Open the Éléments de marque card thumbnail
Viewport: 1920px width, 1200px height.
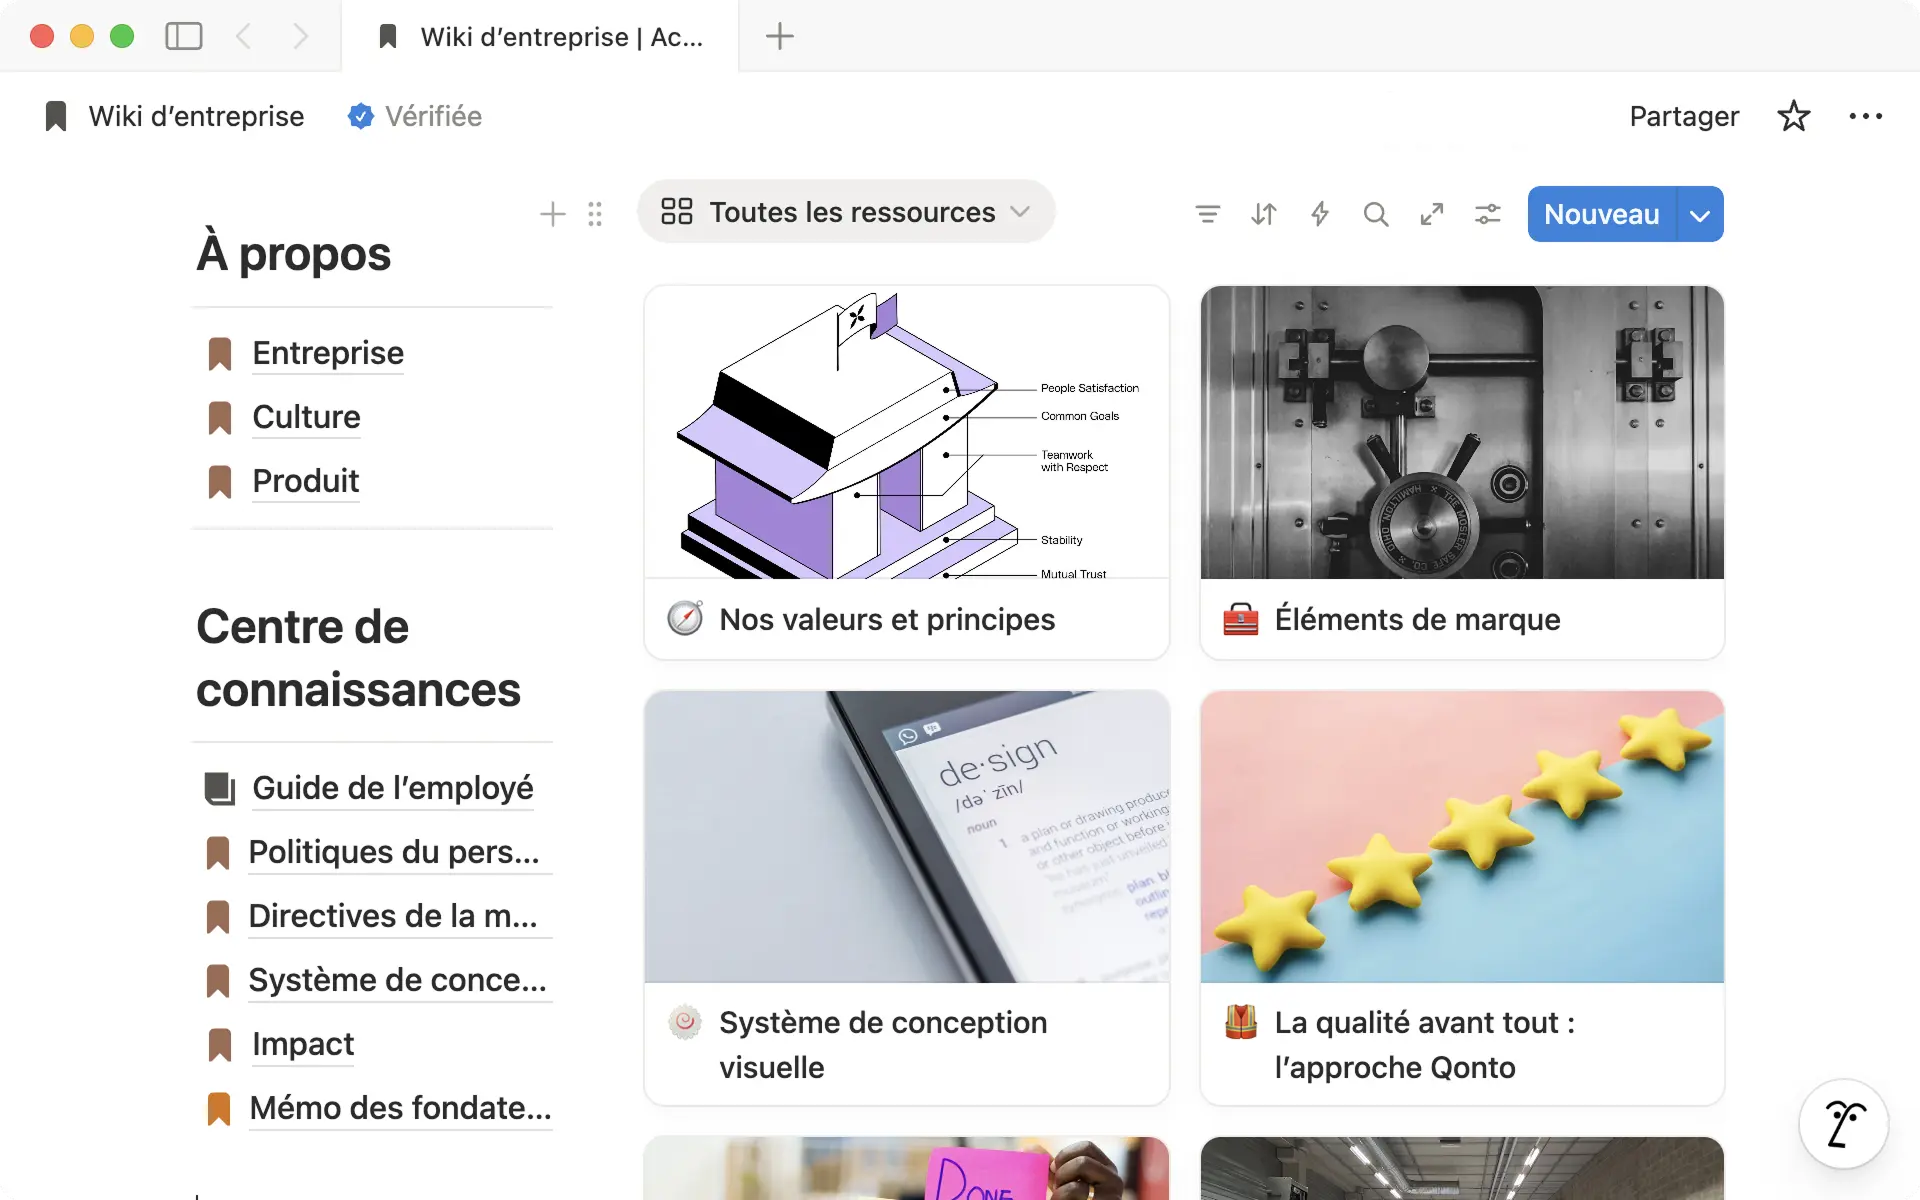click(x=1462, y=432)
